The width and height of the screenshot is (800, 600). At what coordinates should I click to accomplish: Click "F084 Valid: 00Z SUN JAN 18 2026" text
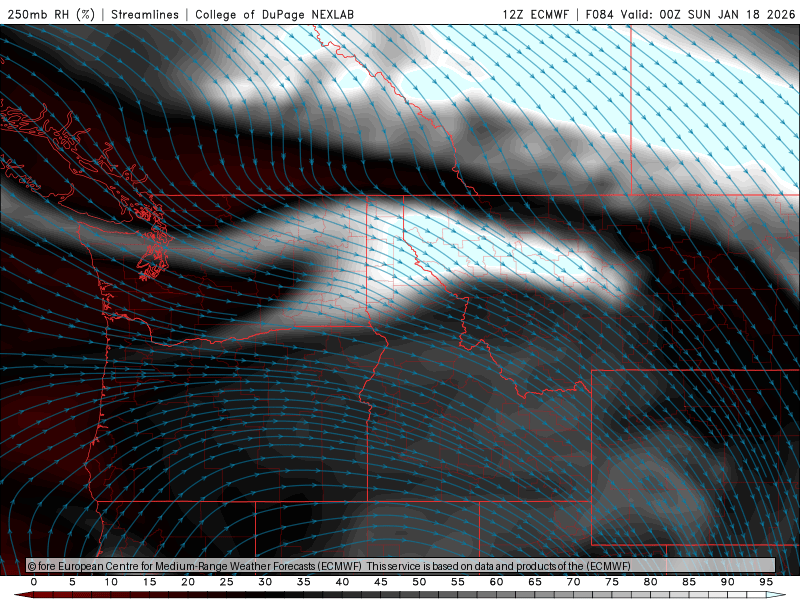click(690, 14)
